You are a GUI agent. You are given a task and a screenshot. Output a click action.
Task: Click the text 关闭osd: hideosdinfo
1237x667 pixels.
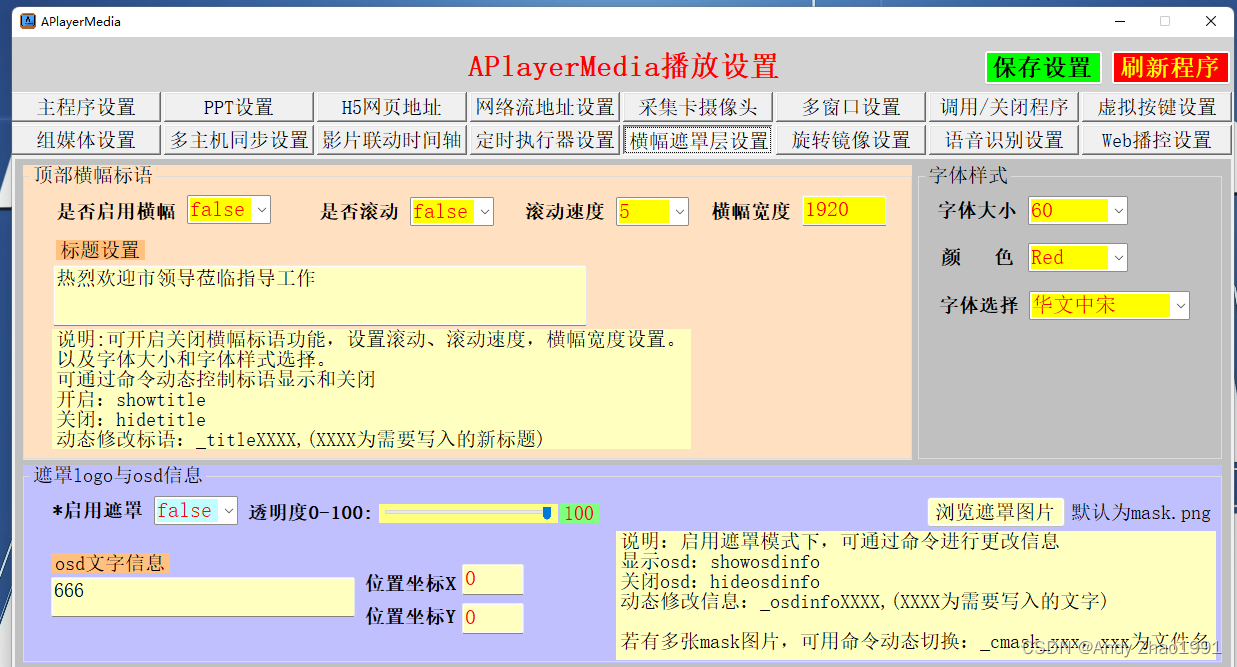point(720,582)
